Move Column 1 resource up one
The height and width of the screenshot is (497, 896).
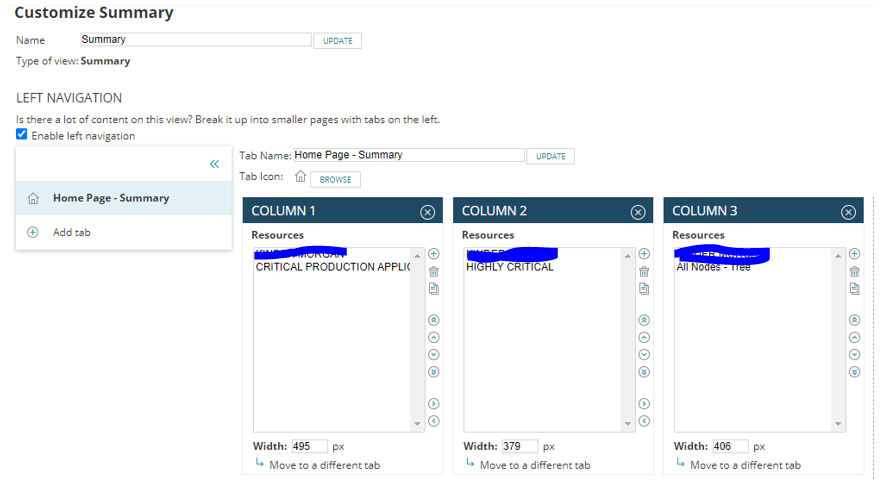pyautogui.click(x=434, y=337)
